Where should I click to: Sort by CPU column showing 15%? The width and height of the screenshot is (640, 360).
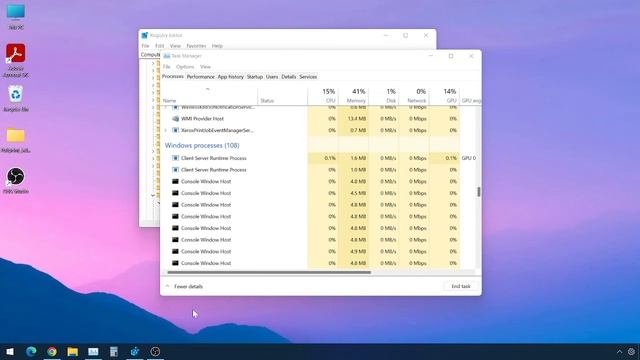coord(323,96)
